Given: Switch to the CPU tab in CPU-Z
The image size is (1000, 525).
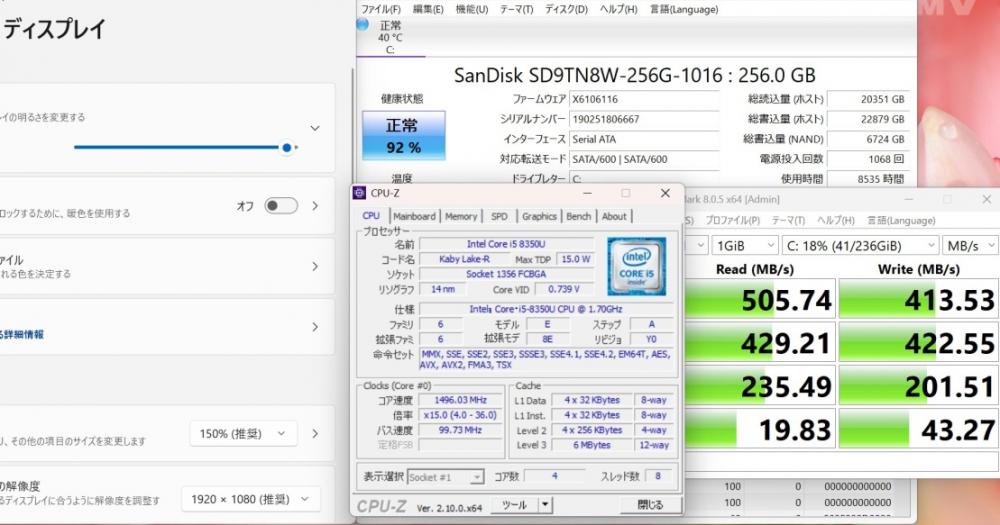Looking at the screenshot, I should click(371, 216).
